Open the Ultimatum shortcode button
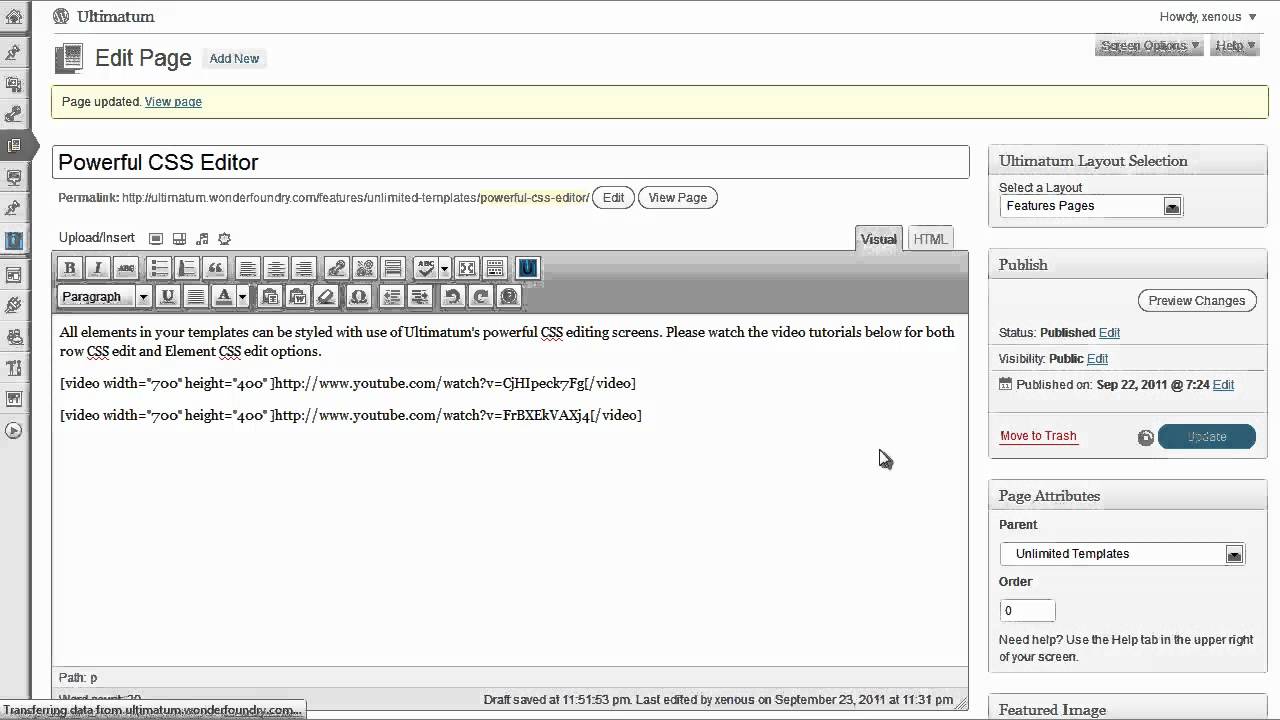The width and height of the screenshot is (1280, 720). 528,268
